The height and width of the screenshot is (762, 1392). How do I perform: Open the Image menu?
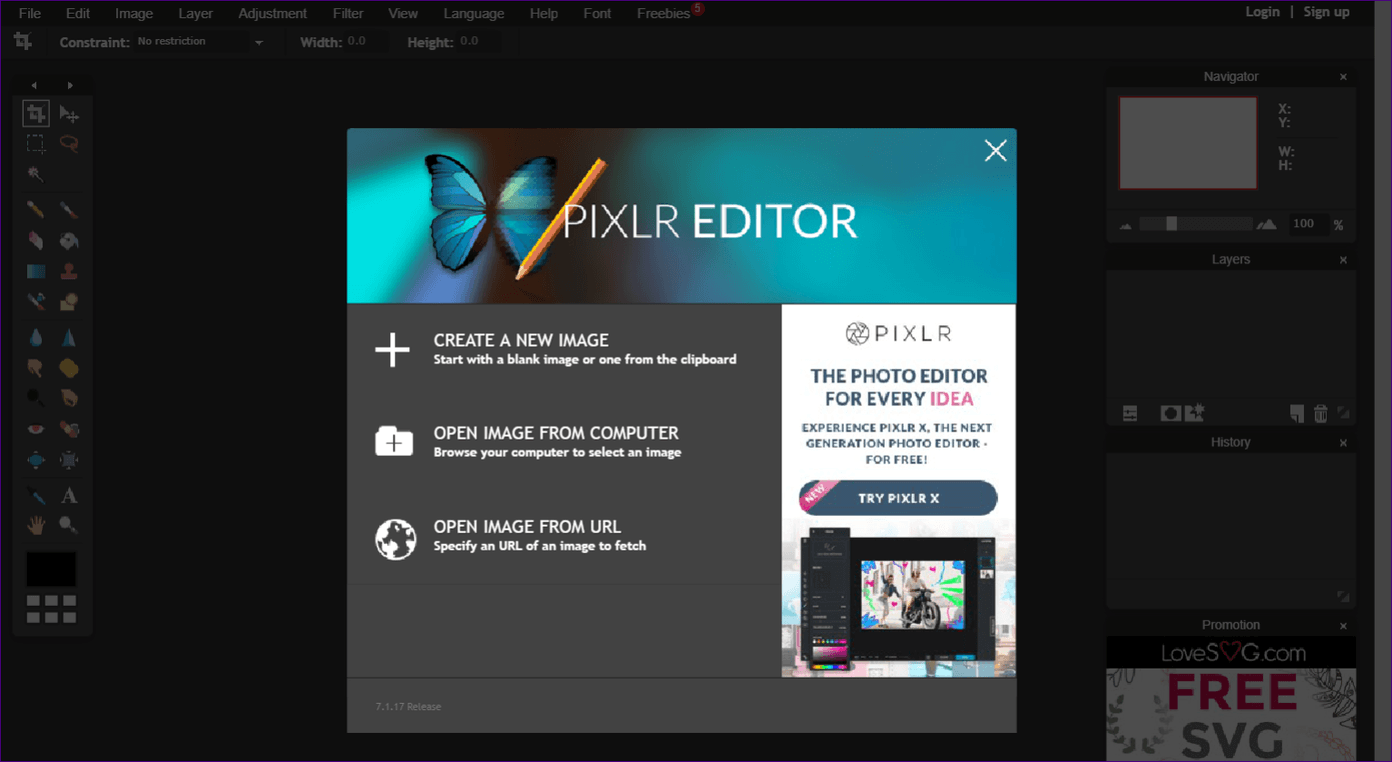[134, 13]
